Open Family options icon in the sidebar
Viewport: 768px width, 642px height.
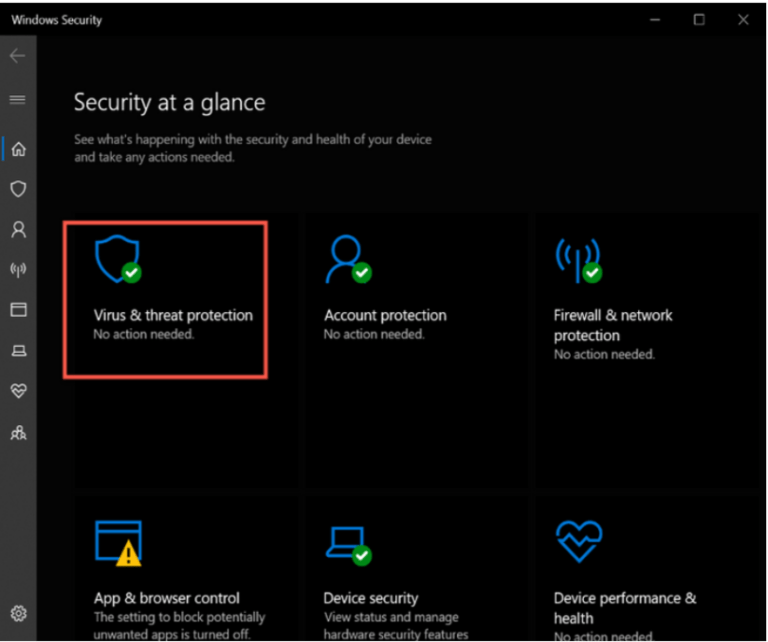pyautogui.click(x=19, y=433)
